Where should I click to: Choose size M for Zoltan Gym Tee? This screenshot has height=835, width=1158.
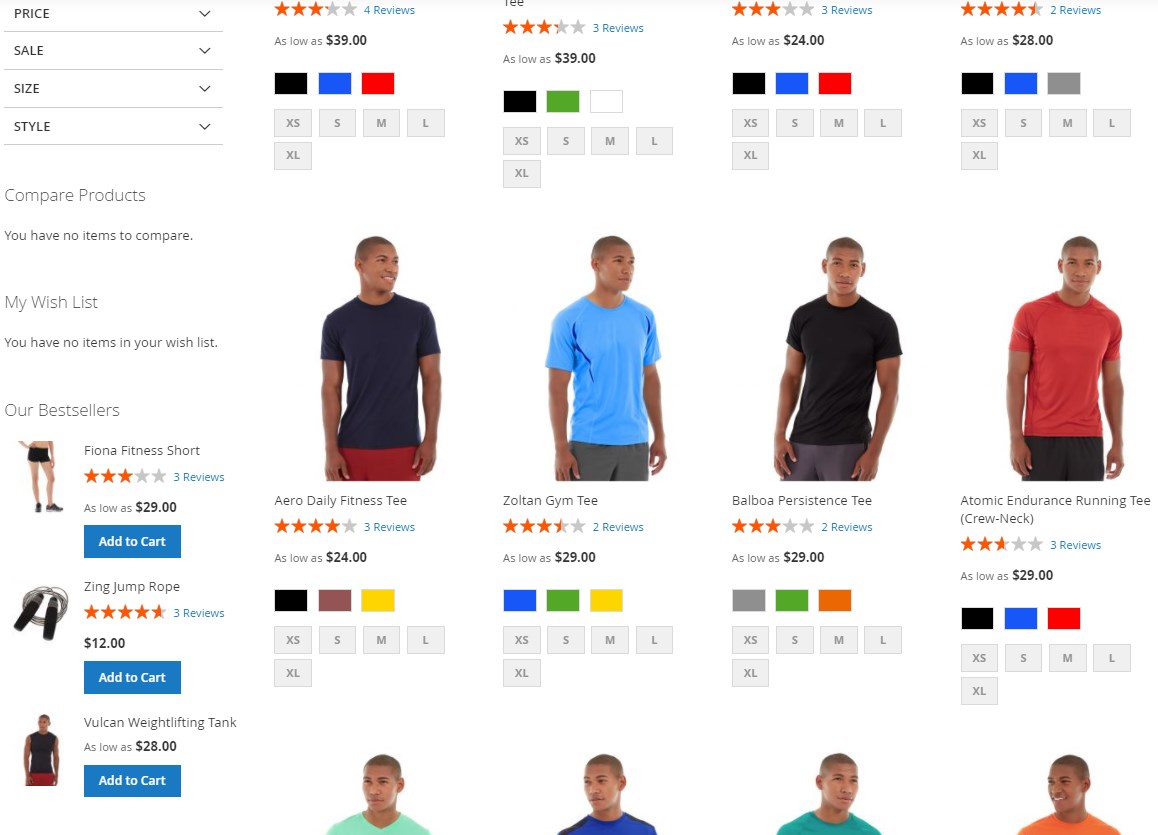(610, 640)
